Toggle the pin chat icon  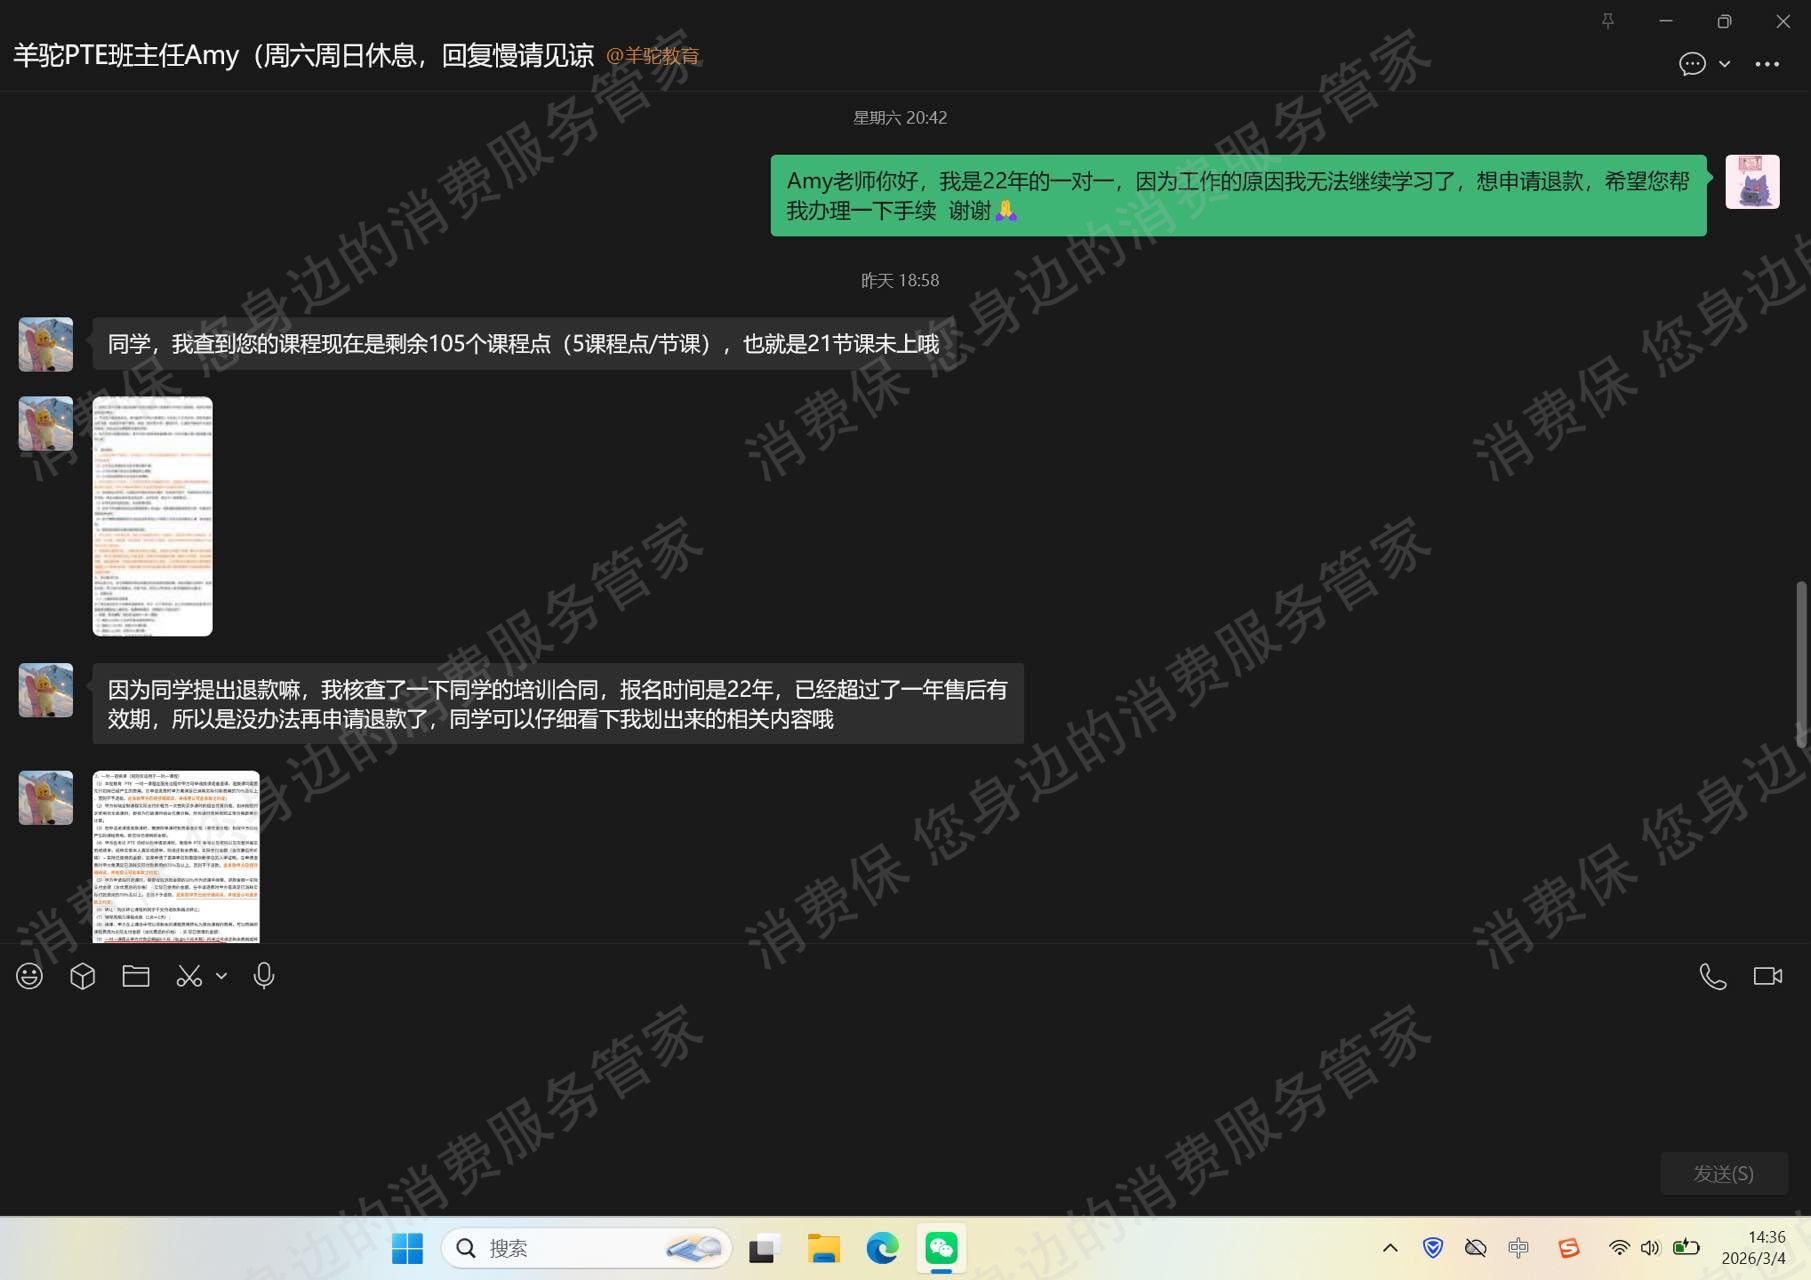coord(1608,20)
